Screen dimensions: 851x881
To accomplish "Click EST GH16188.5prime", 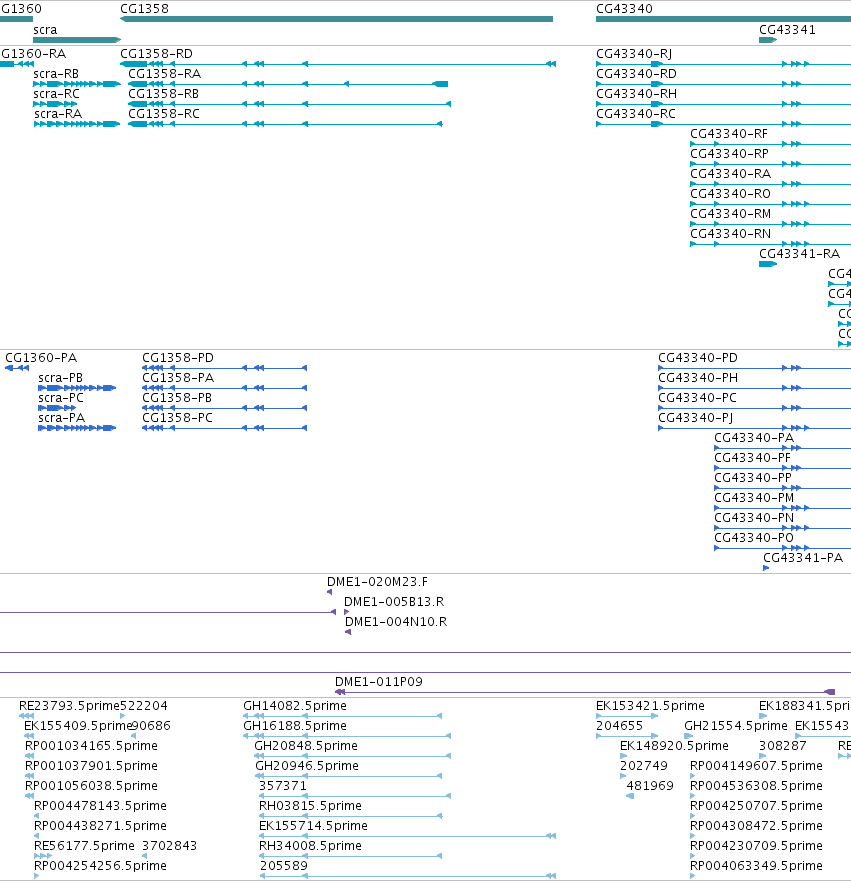I will point(294,726).
